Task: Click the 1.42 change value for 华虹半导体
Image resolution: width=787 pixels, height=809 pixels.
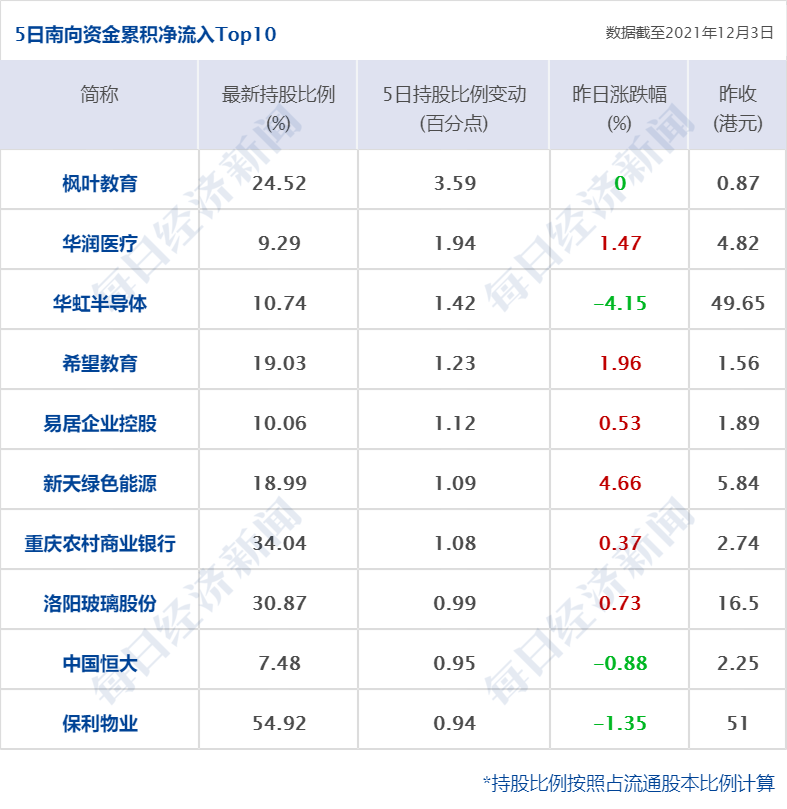Action: point(455,303)
